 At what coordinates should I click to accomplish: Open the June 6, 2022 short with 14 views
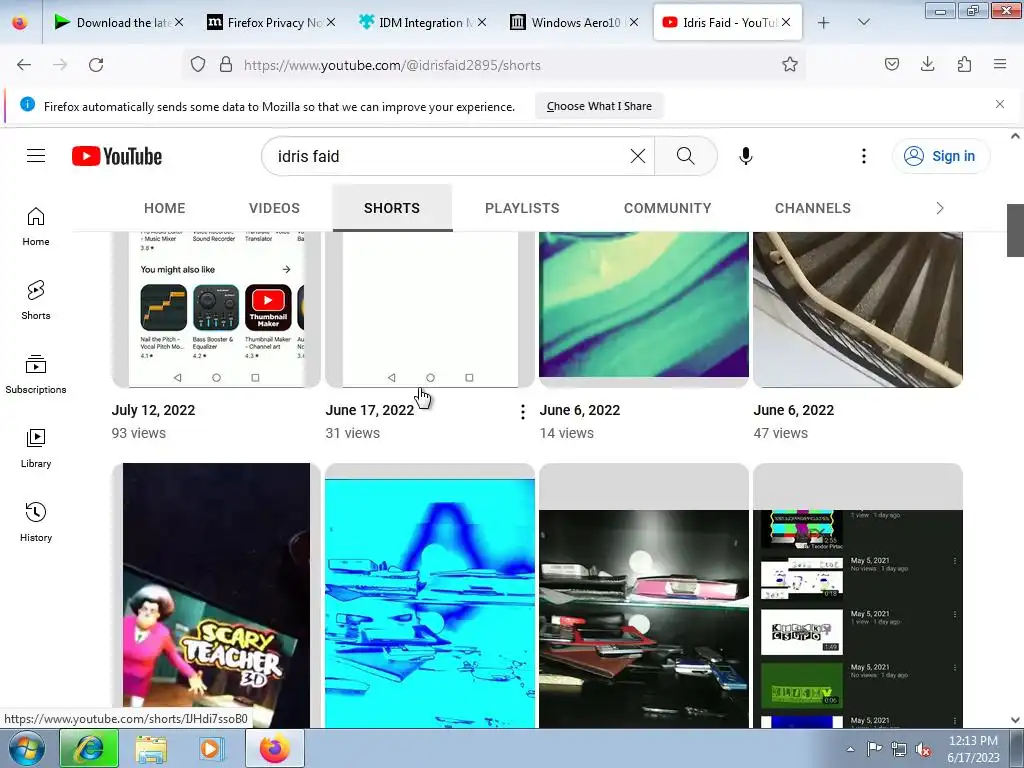(644, 310)
